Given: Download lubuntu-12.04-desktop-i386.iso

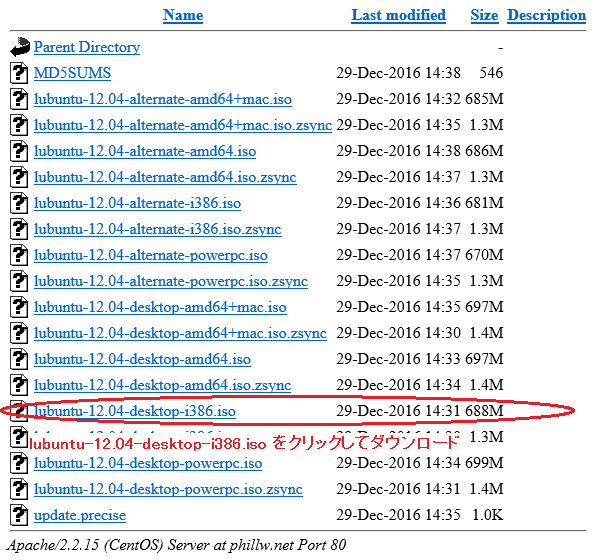Looking at the screenshot, I should pos(135,411).
